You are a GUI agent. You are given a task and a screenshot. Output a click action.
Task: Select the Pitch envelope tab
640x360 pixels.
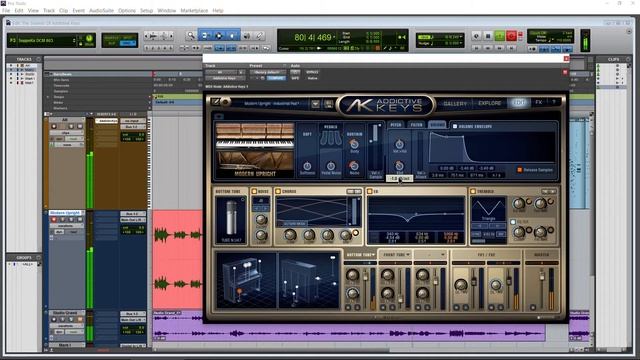coord(396,125)
